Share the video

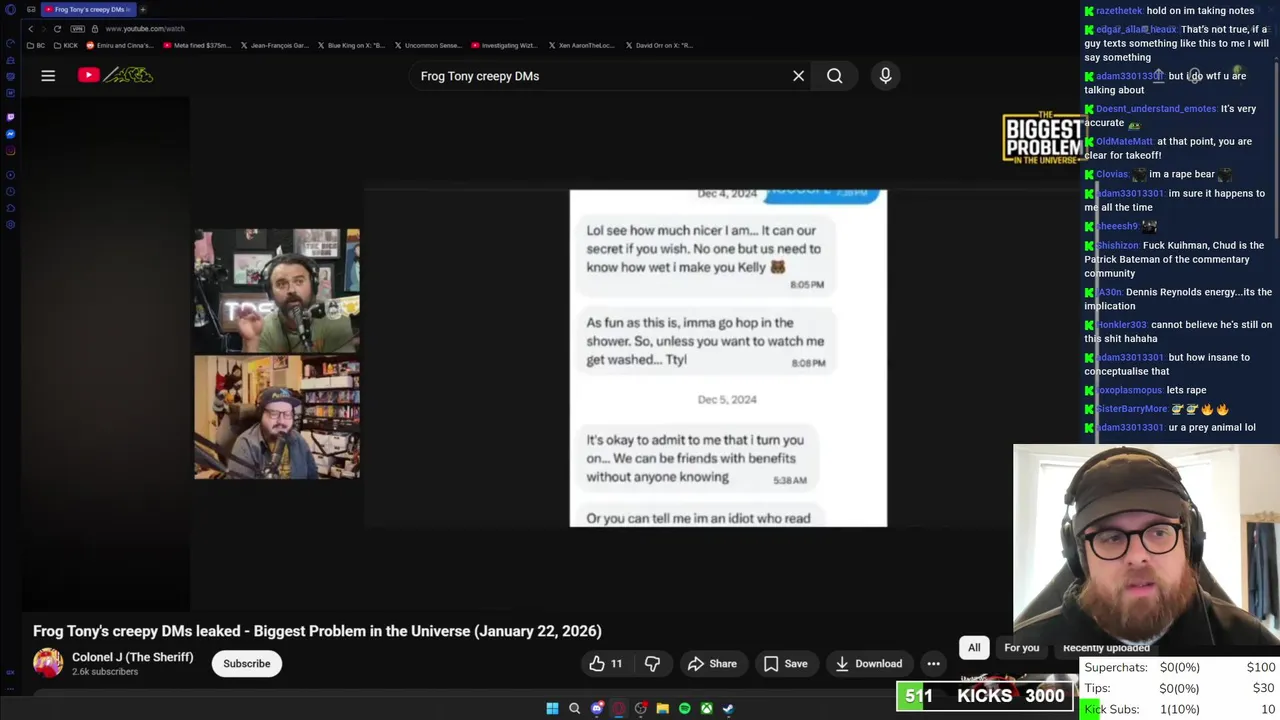(x=712, y=663)
